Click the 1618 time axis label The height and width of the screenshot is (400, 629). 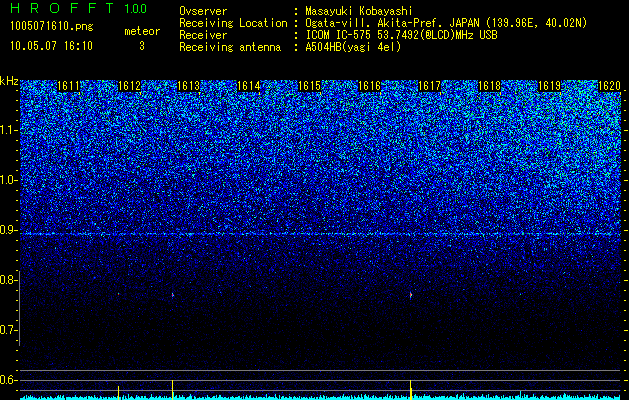pos(490,86)
